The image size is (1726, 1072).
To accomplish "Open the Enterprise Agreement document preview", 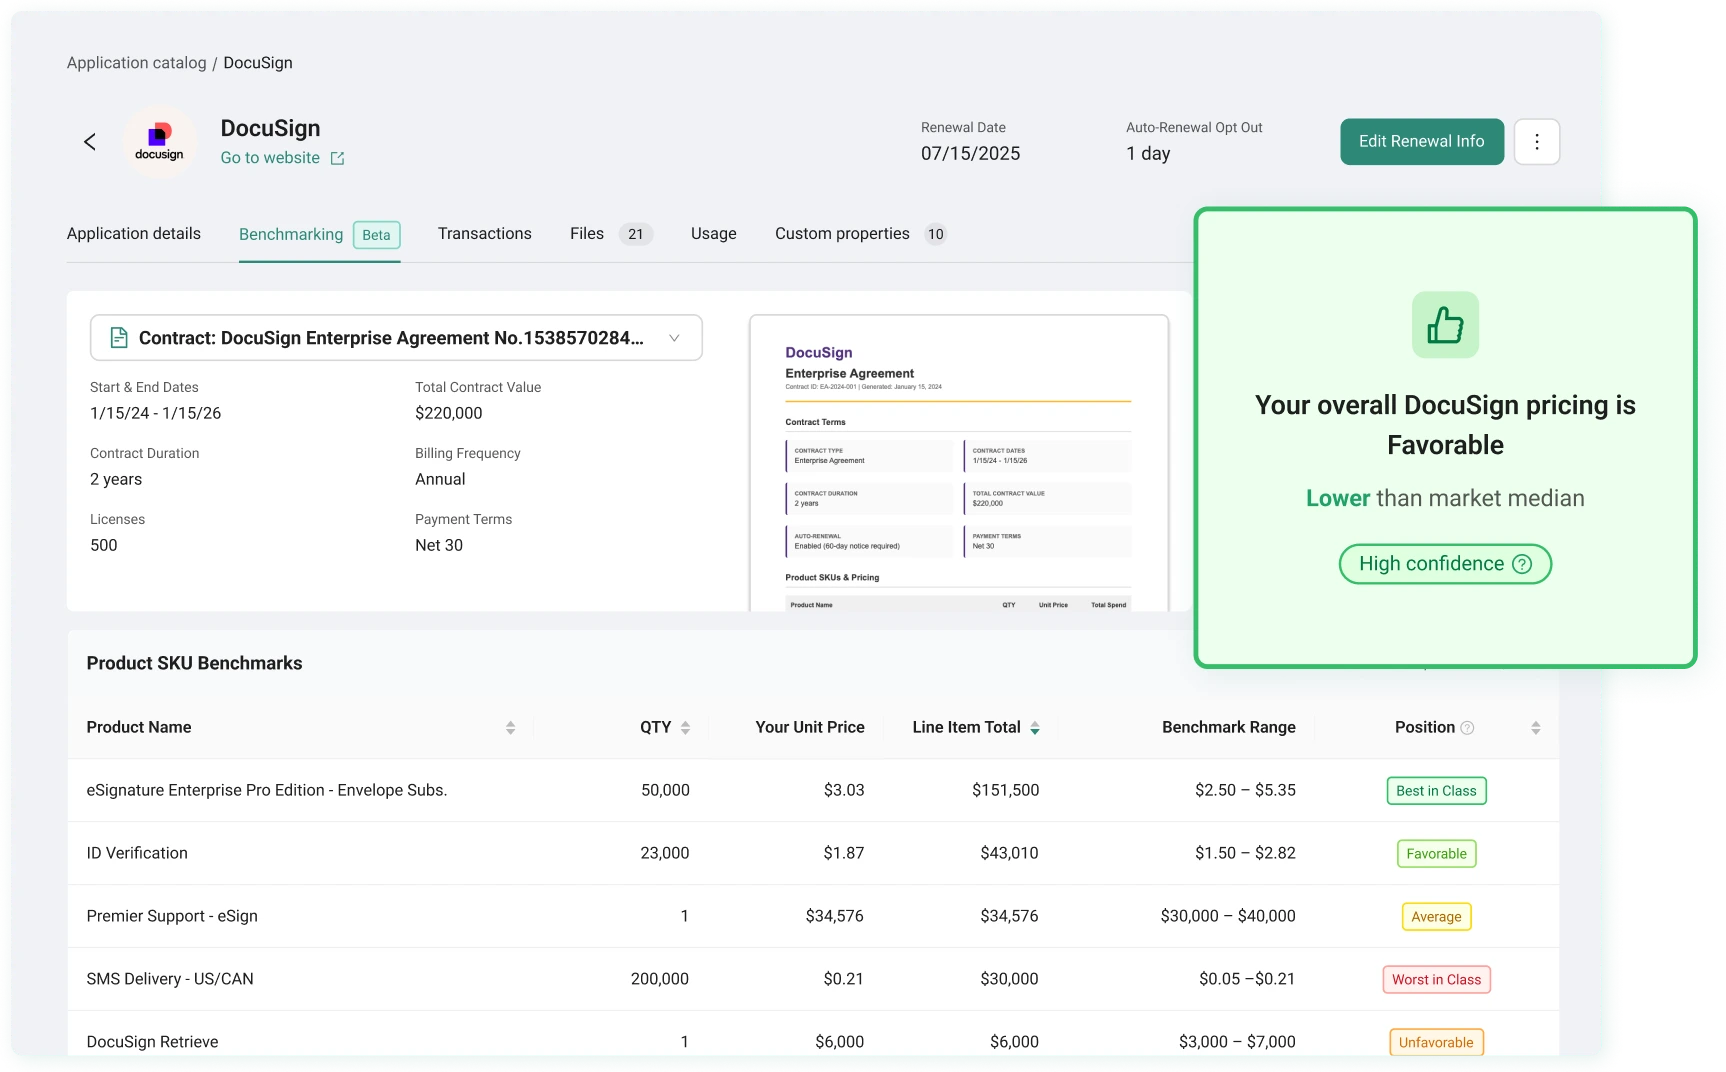I will [959, 463].
